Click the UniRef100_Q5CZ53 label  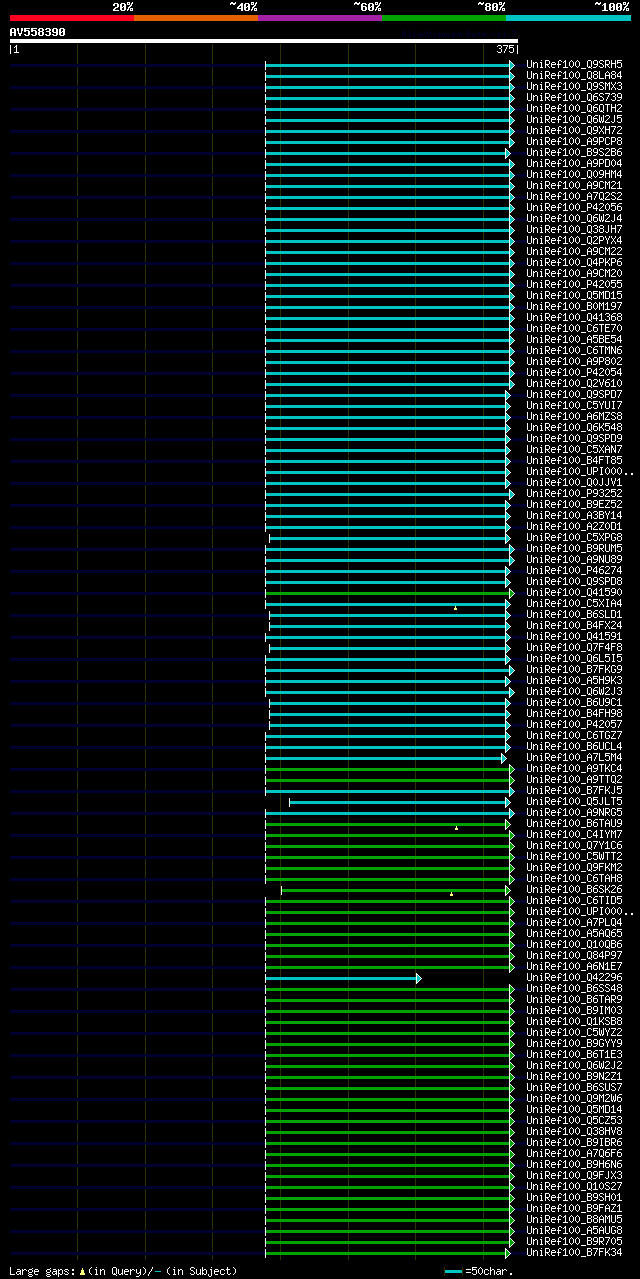[574, 1120]
